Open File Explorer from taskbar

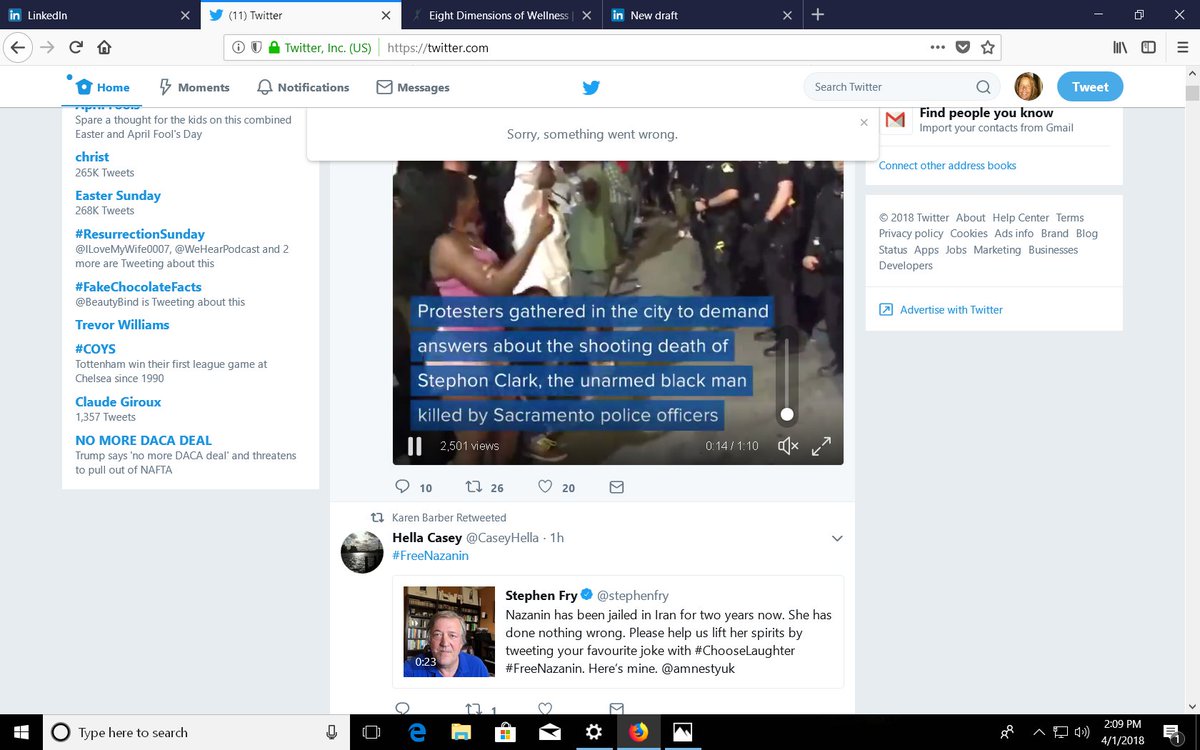[461, 732]
